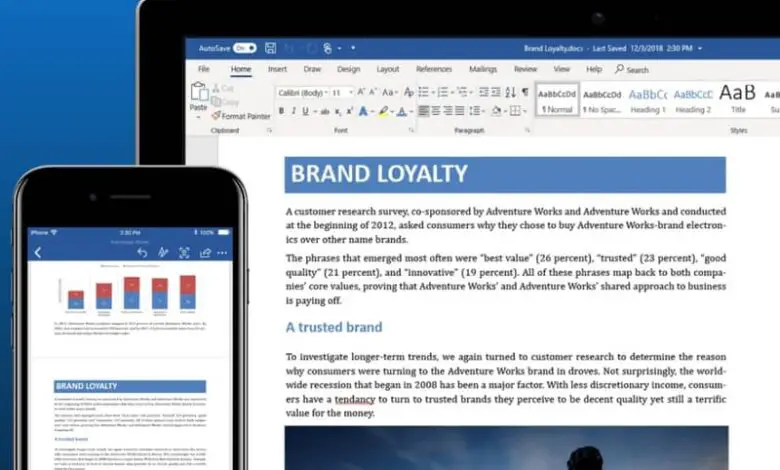Tap the back chevron on phone Word
This screenshot has height=470, width=780.
click(x=38, y=253)
